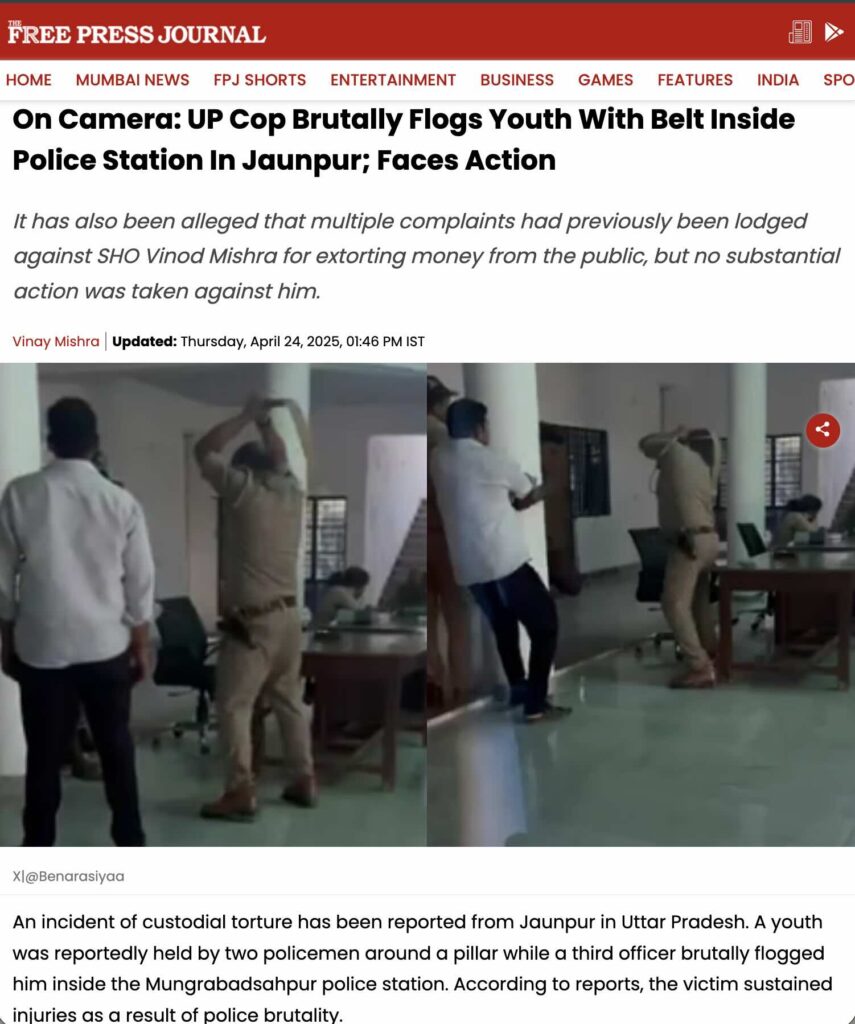
Task: Select FPJ SHORTS in navigation
Action: (x=259, y=80)
